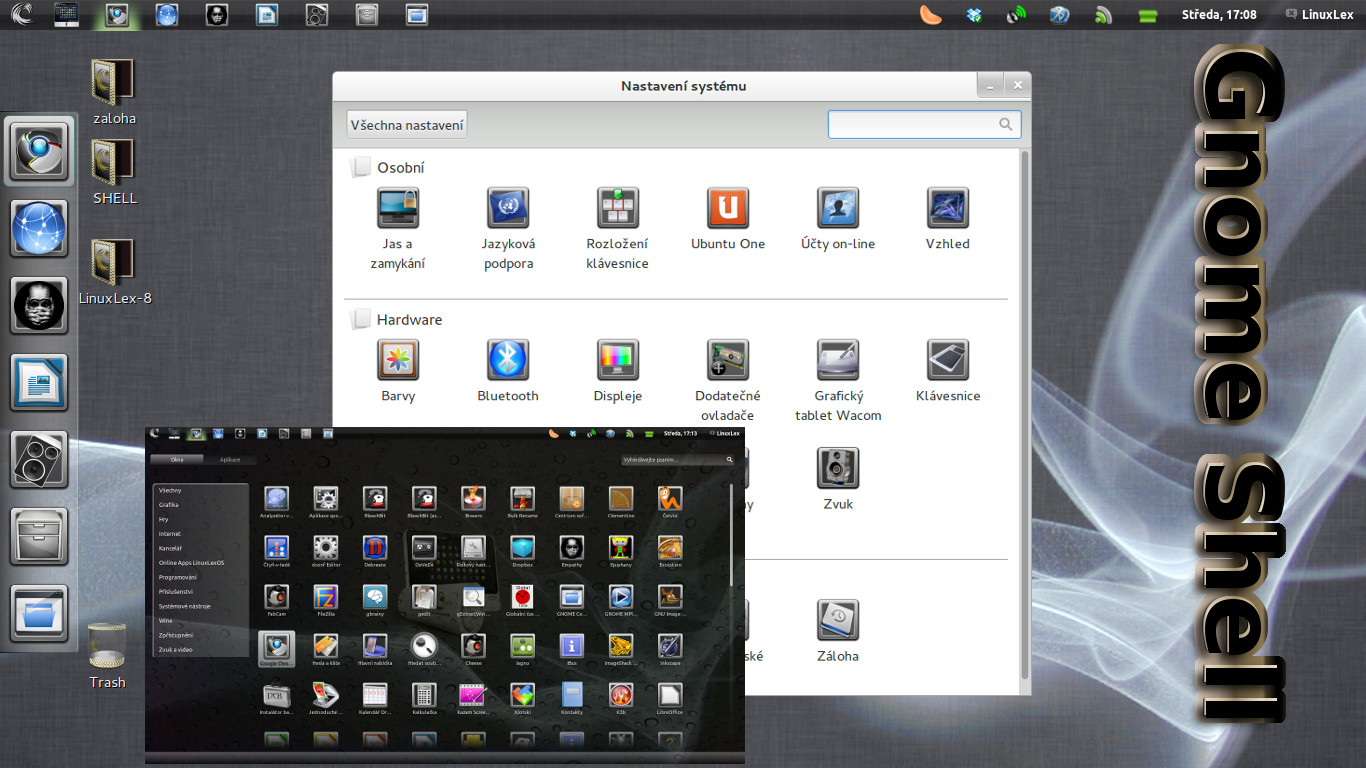The width and height of the screenshot is (1366, 768).
Task: Open the file cabinet icon in left dock
Action: tap(40, 536)
